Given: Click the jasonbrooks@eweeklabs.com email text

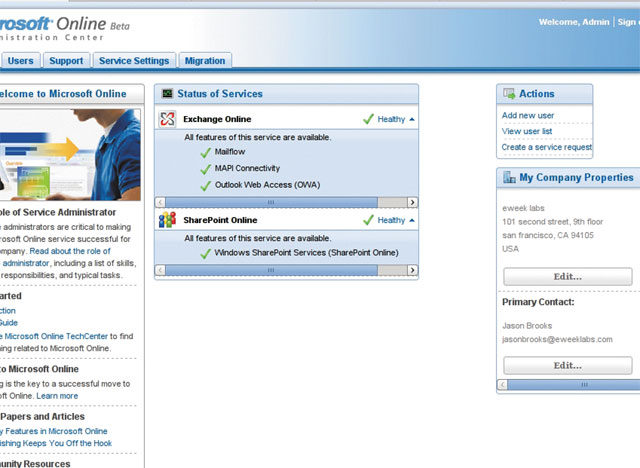Looking at the screenshot, I should coord(557,339).
